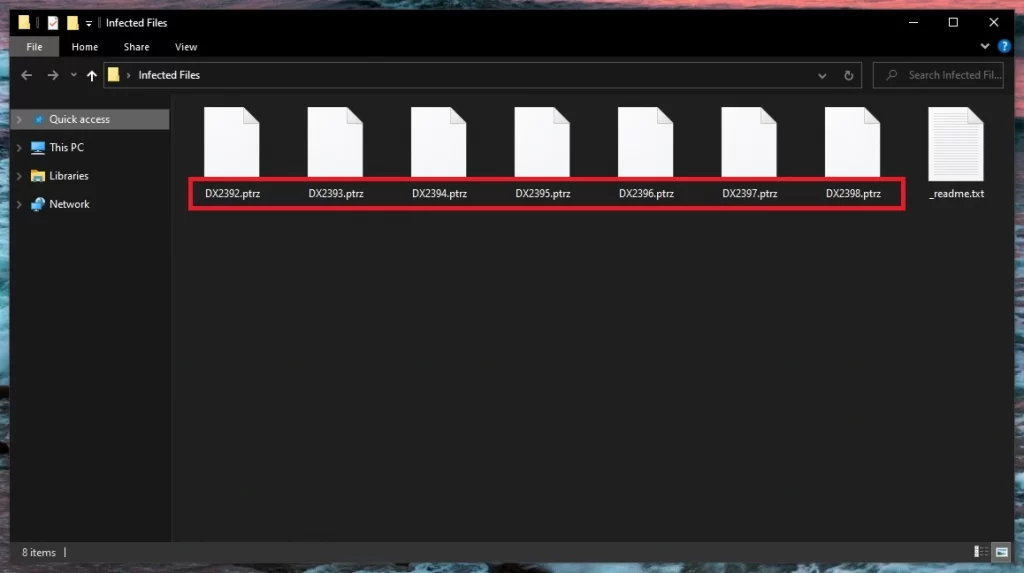Go forward with the forward arrow

53,75
